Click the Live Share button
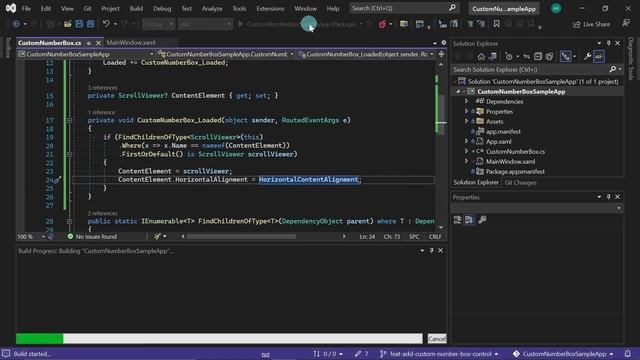This screenshot has height=360, width=640. click(x=591, y=24)
